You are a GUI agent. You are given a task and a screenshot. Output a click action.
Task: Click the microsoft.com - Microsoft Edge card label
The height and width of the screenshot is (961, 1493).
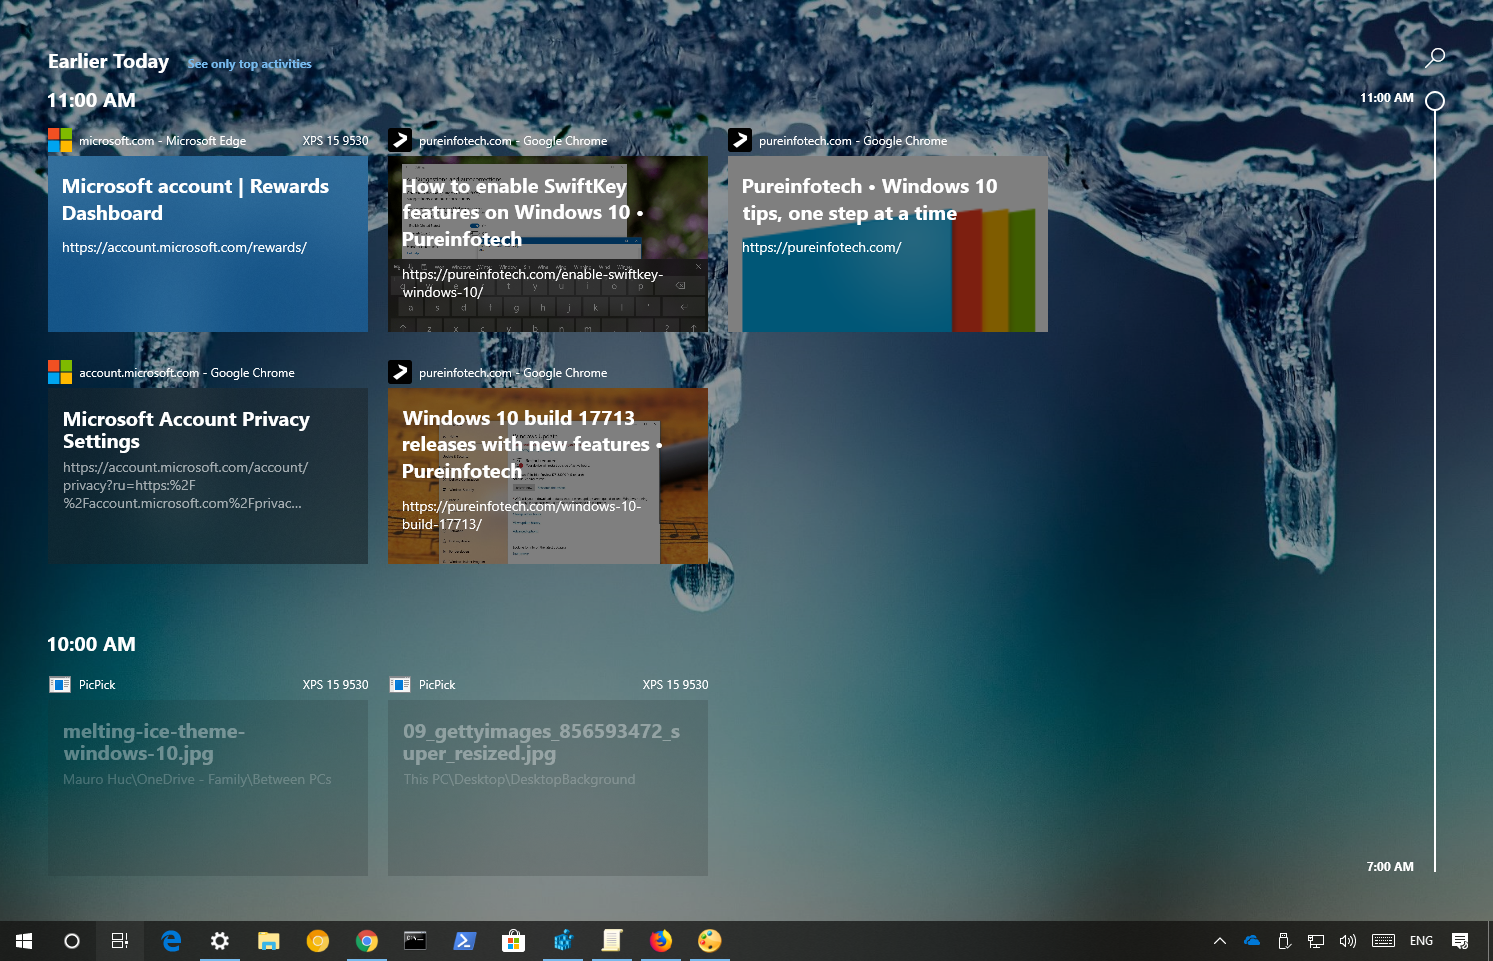click(x=162, y=141)
